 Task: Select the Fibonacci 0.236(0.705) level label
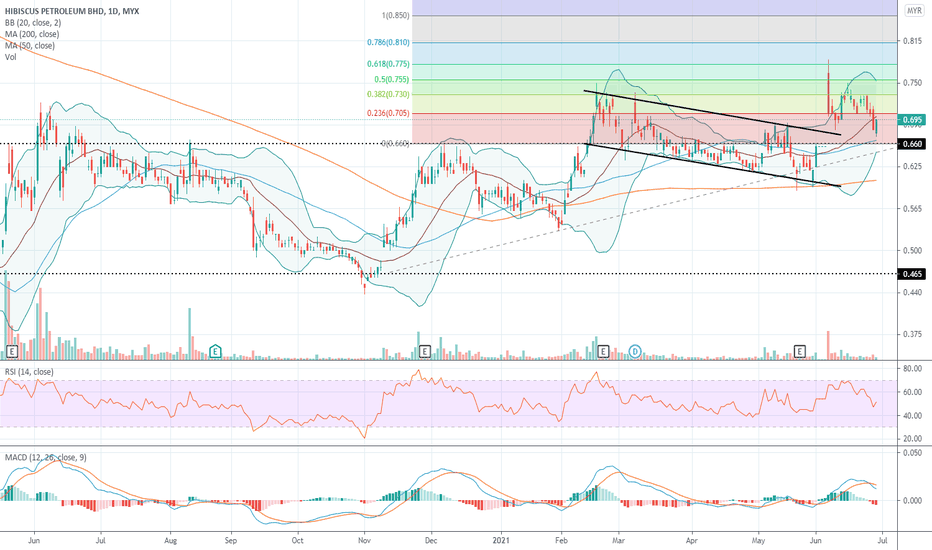click(388, 113)
